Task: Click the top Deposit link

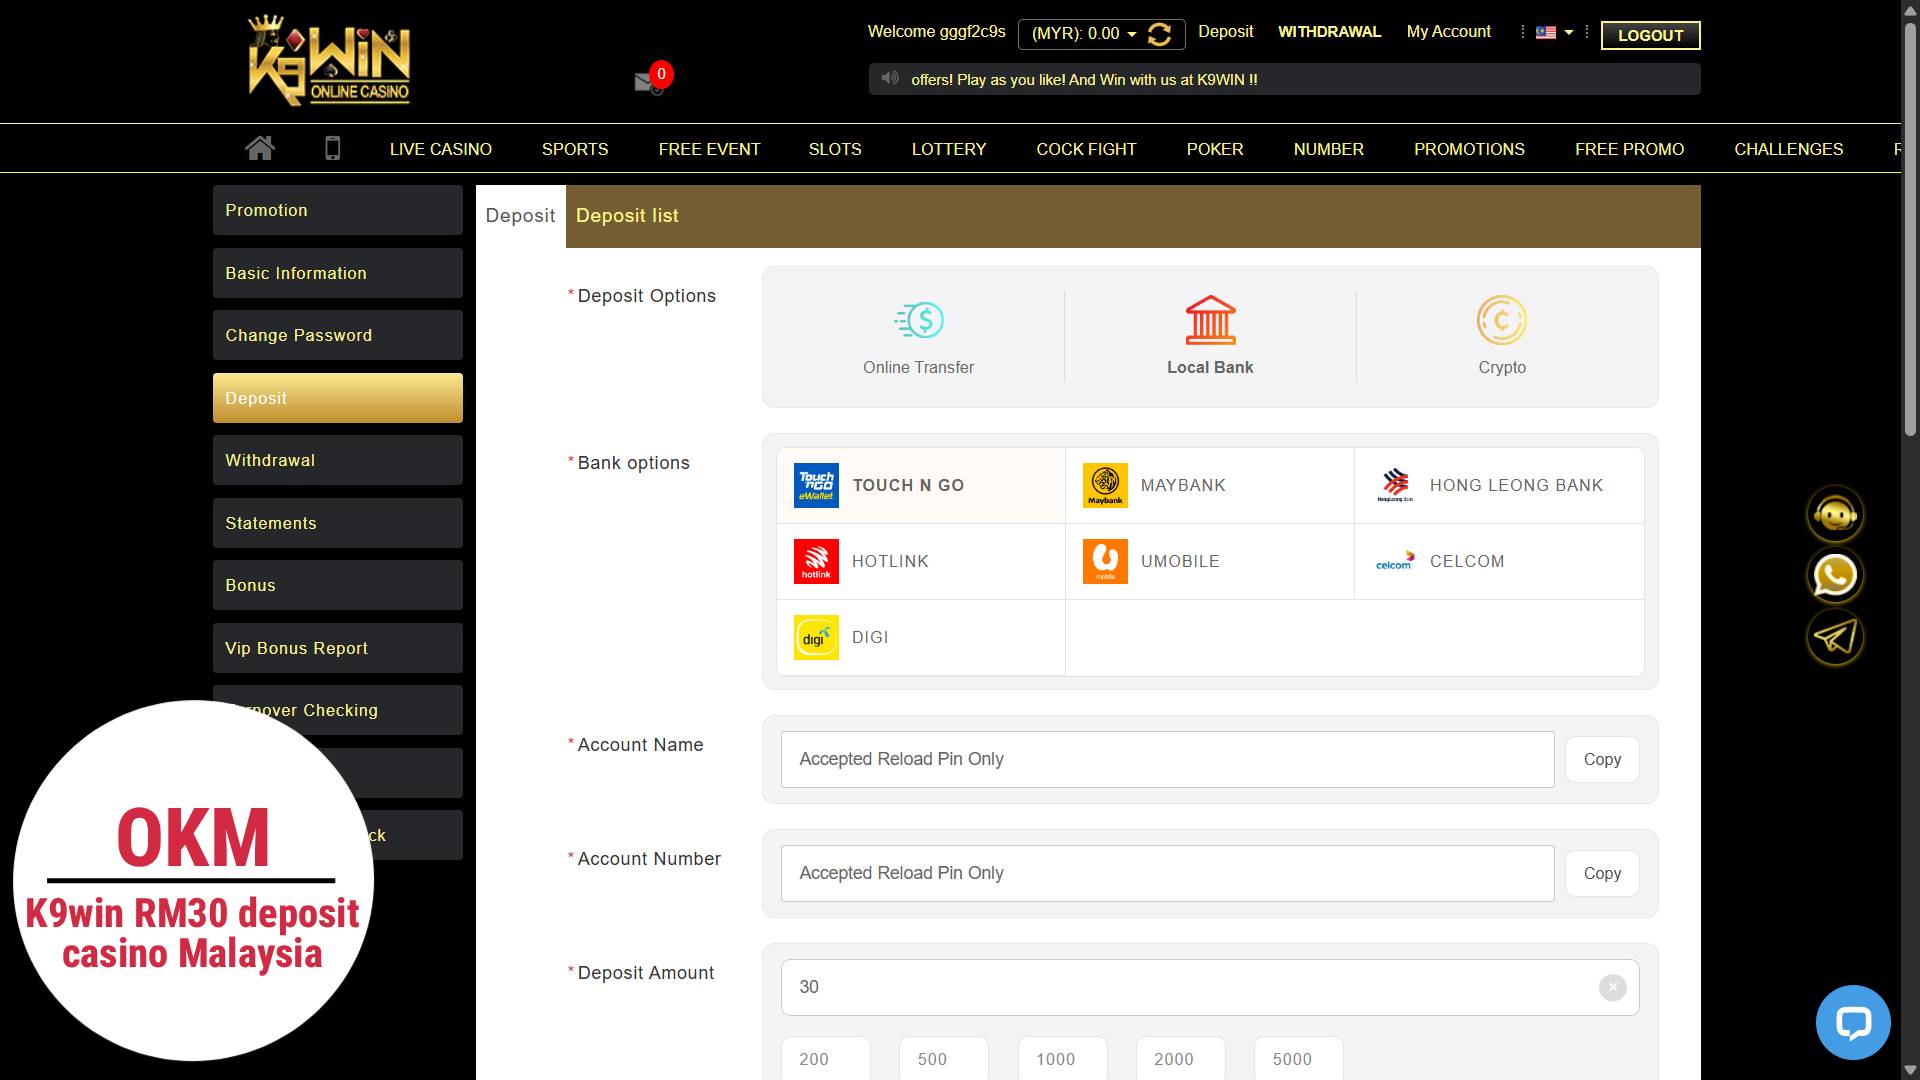Action: (1225, 32)
